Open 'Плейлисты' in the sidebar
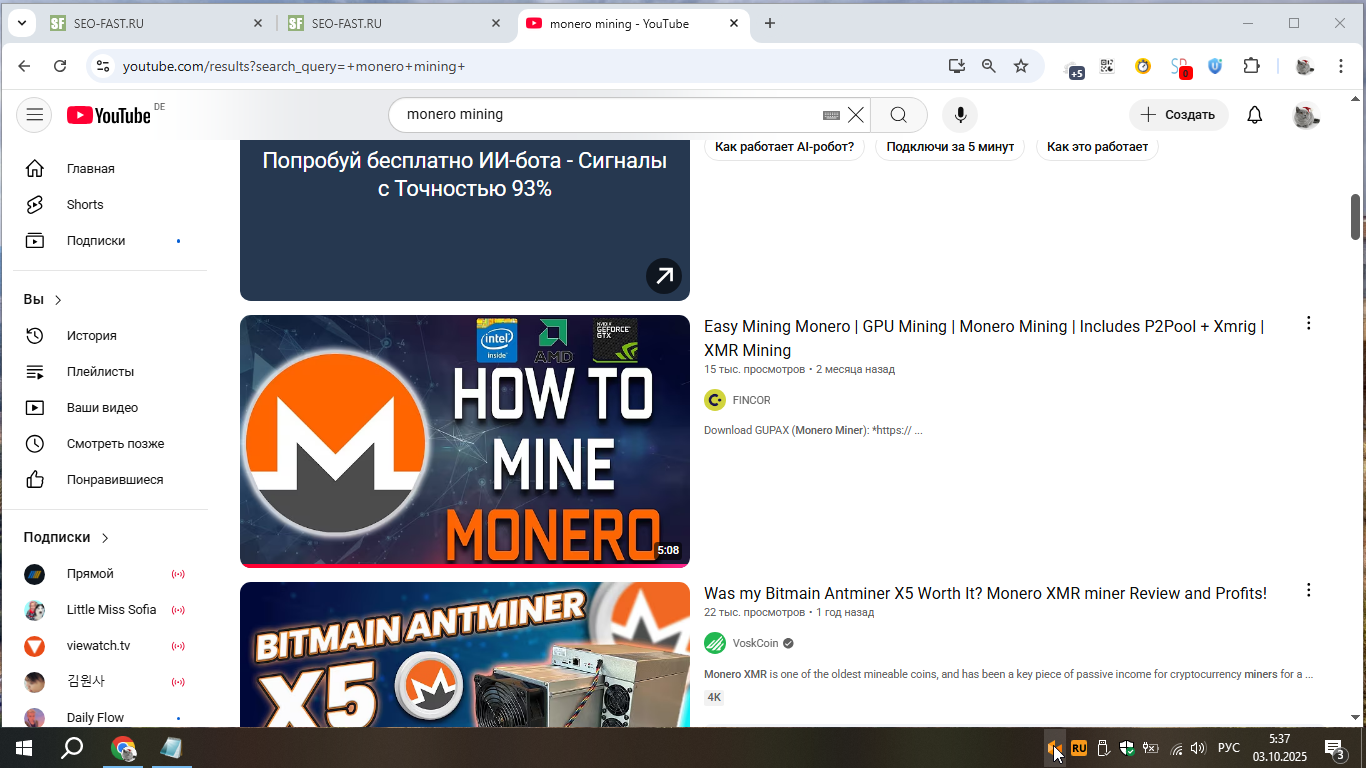 [110, 372]
